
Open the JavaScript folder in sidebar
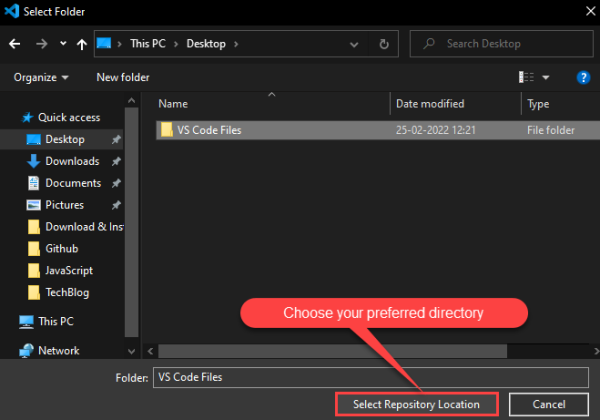point(69,270)
